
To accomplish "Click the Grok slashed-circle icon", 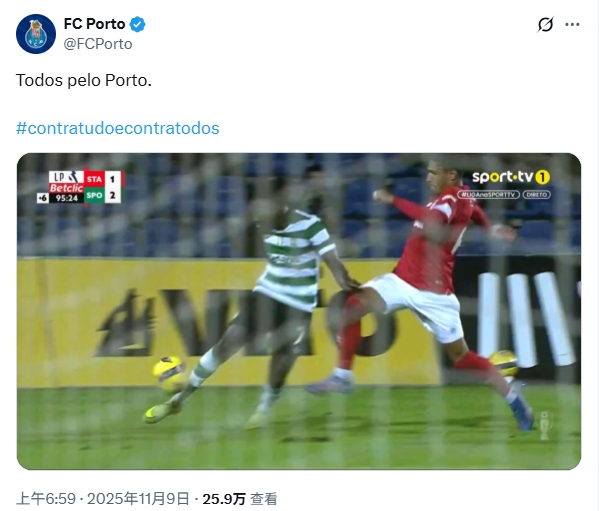I will point(545,24).
